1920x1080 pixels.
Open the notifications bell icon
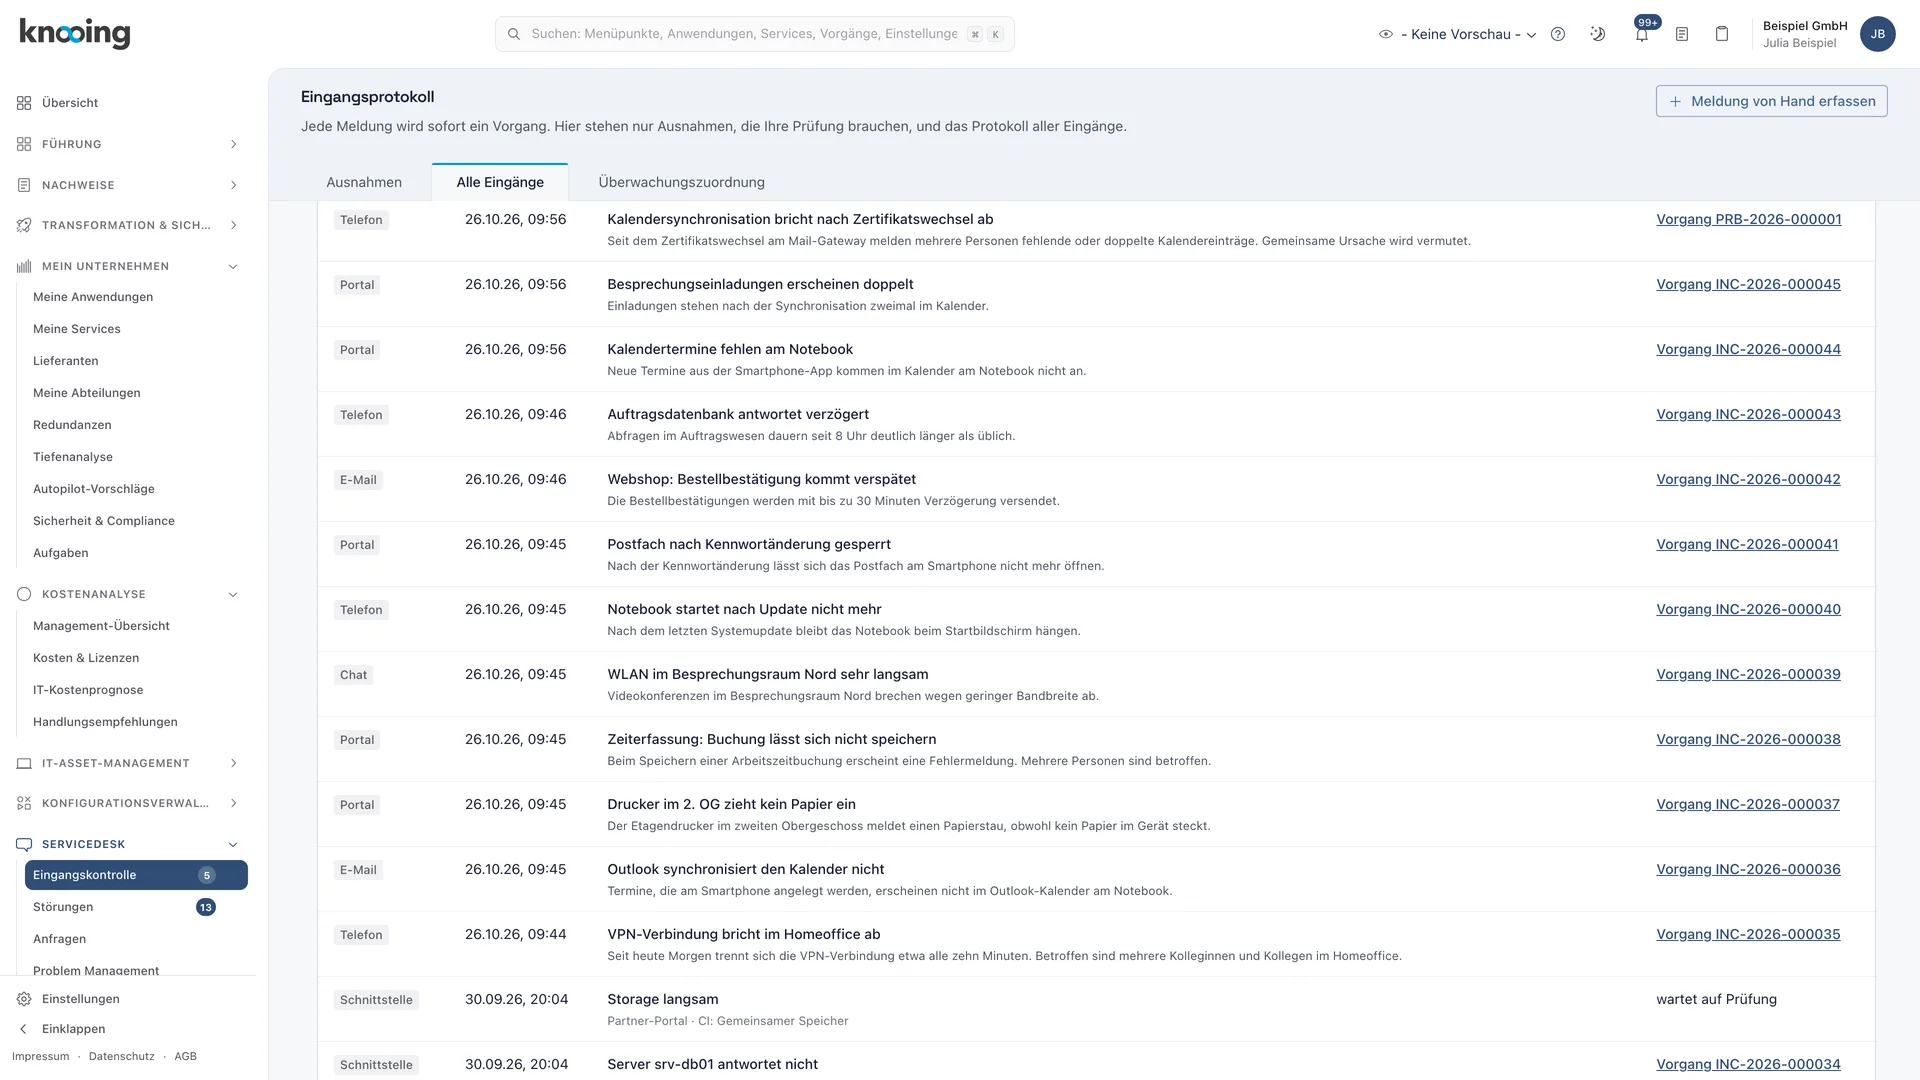click(x=1642, y=34)
